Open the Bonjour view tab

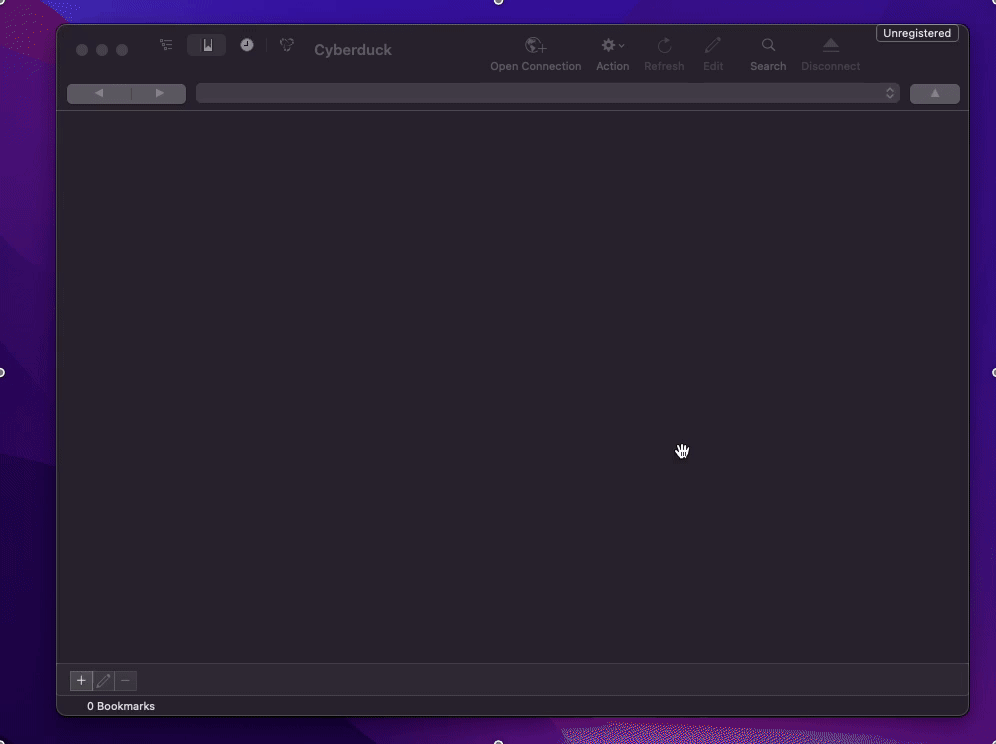click(x=287, y=45)
